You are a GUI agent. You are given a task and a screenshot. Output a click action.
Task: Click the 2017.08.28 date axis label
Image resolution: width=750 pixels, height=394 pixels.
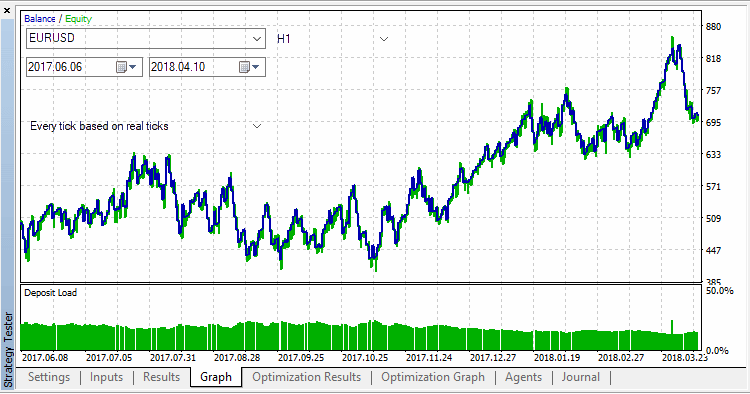click(237, 357)
